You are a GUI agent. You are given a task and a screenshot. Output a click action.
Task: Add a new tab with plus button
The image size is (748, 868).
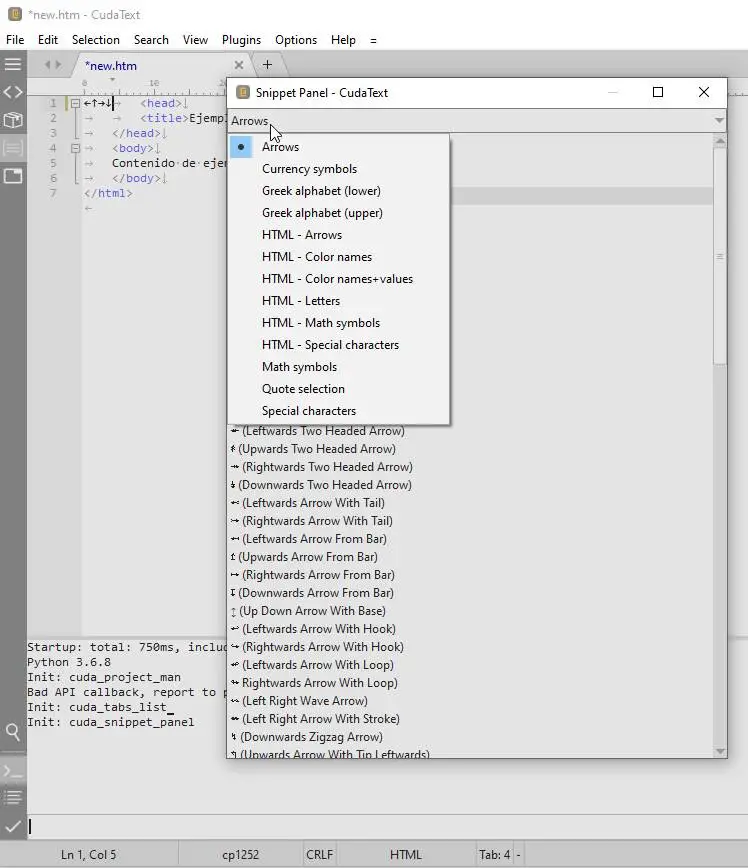(x=267, y=65)
